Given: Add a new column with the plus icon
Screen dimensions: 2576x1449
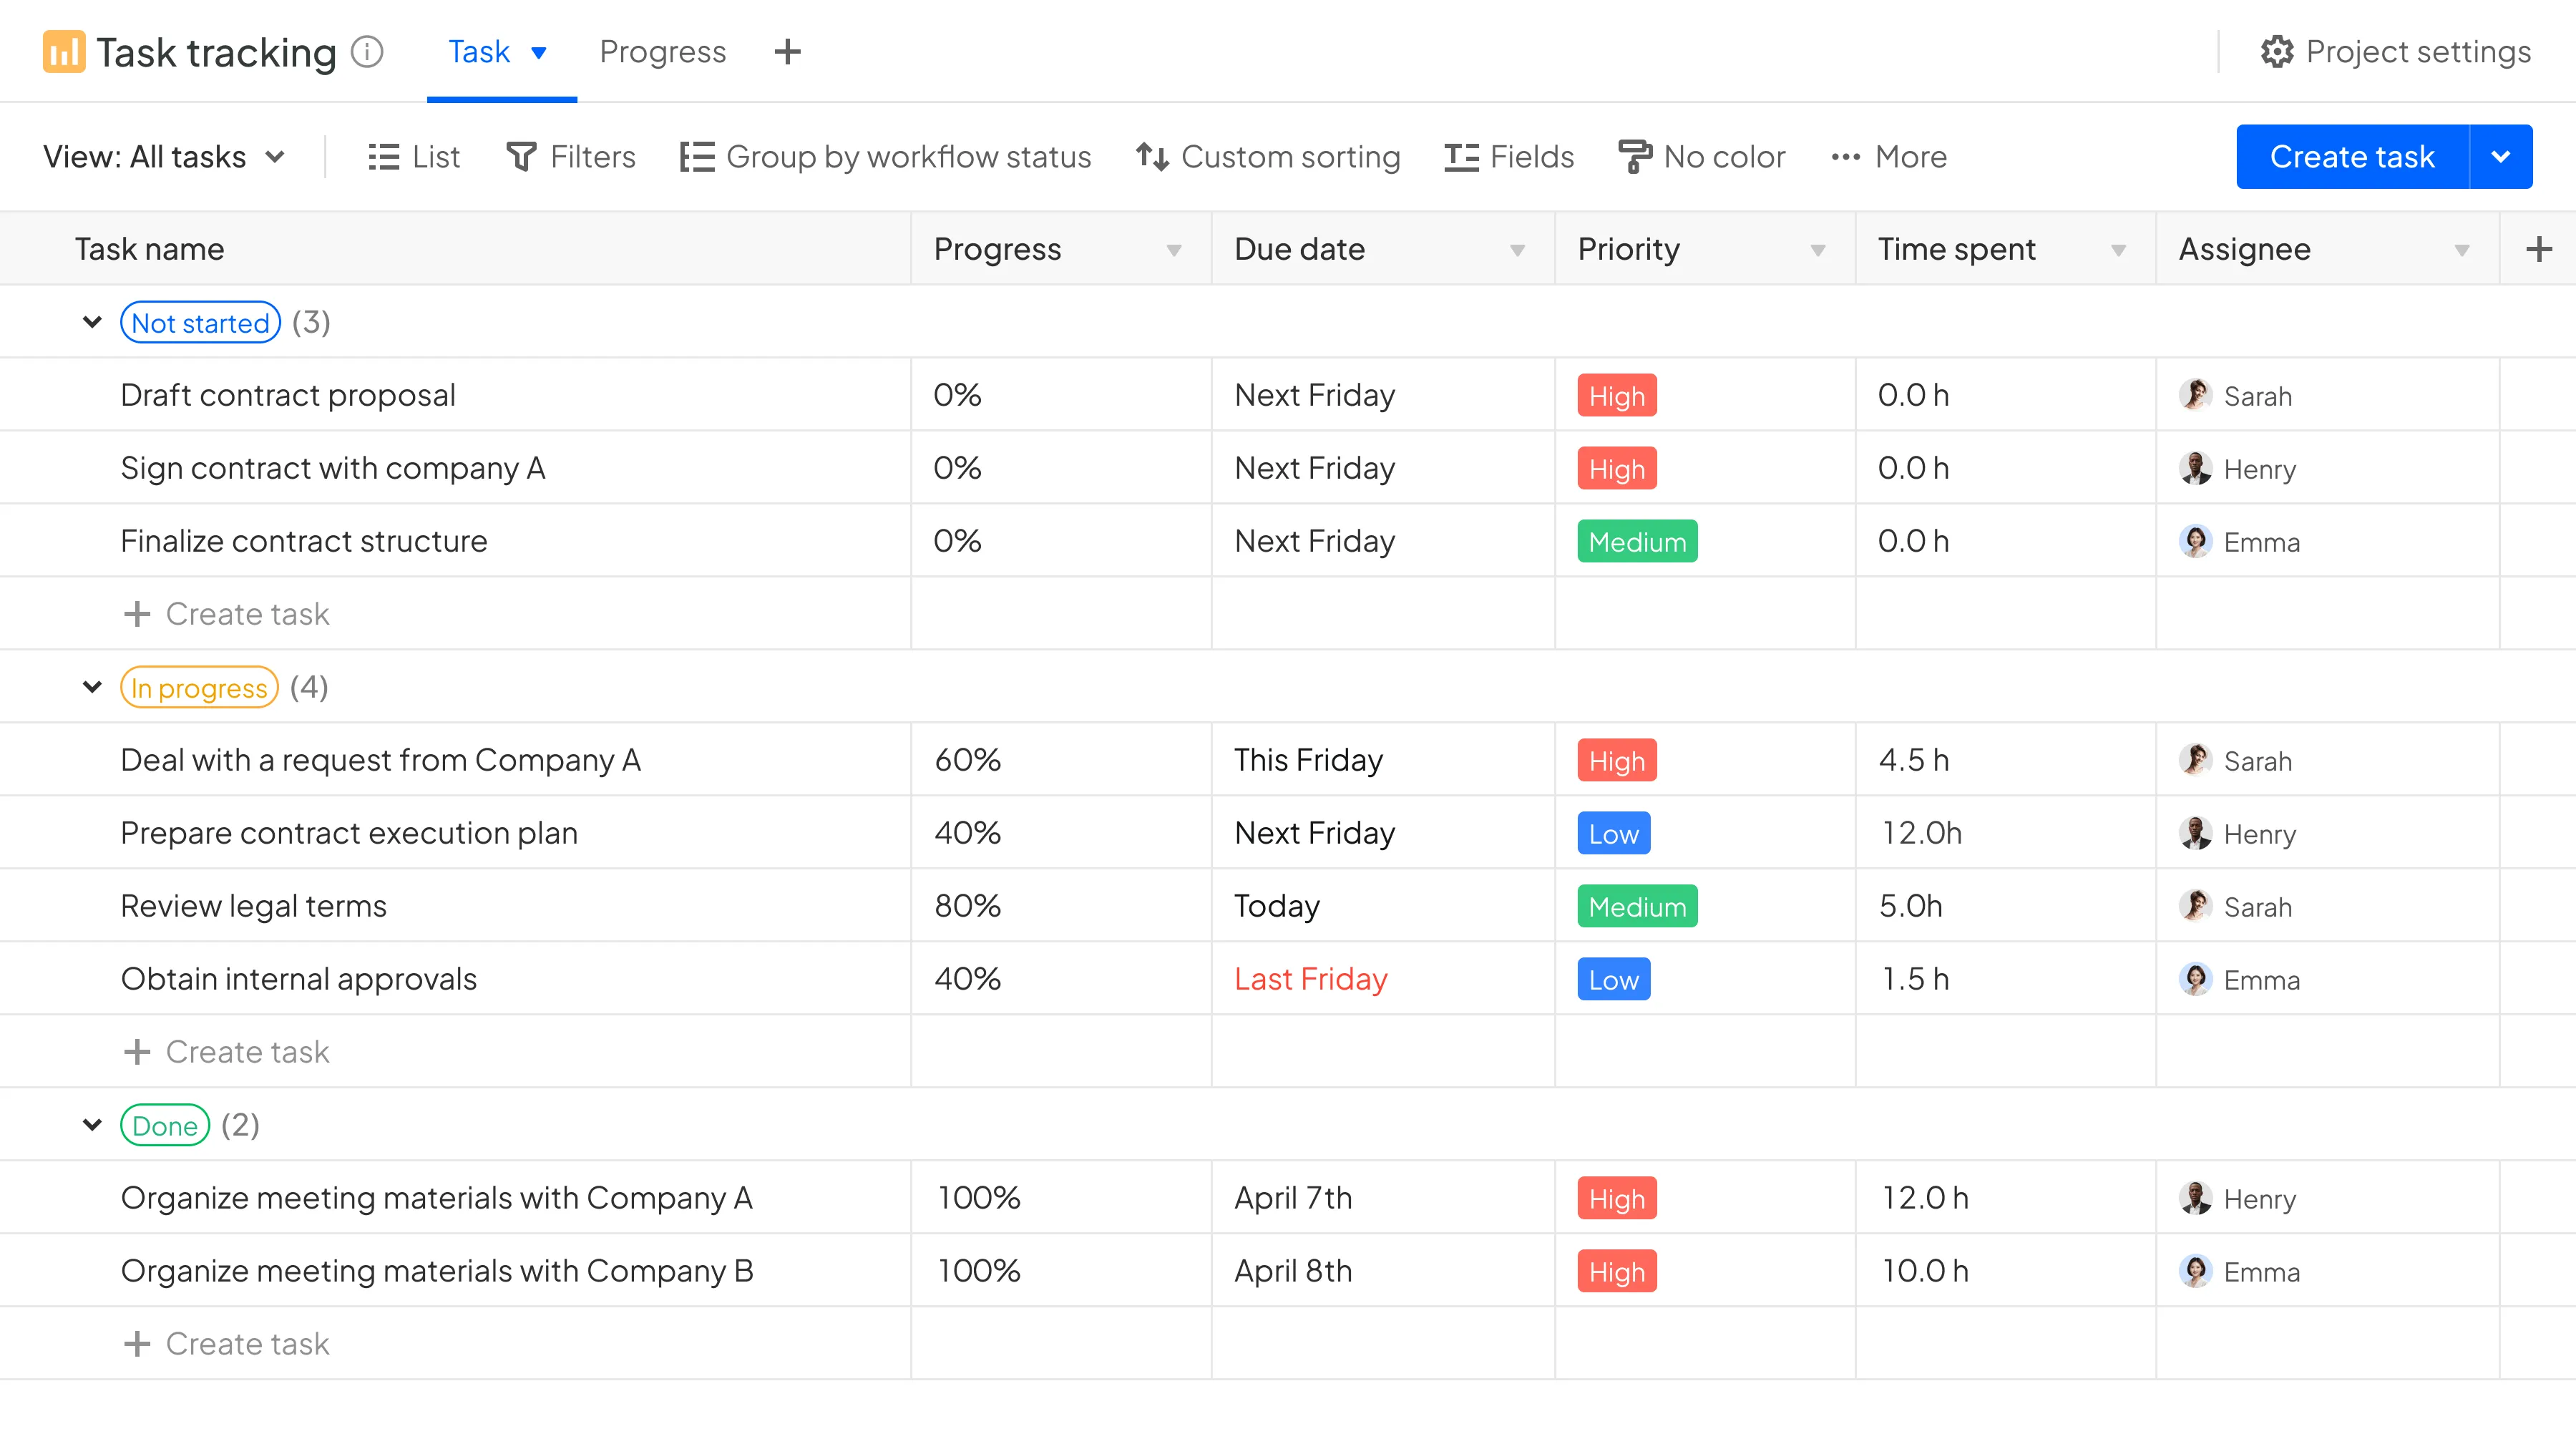Looking at the screenshot, I should point(2538,249).
